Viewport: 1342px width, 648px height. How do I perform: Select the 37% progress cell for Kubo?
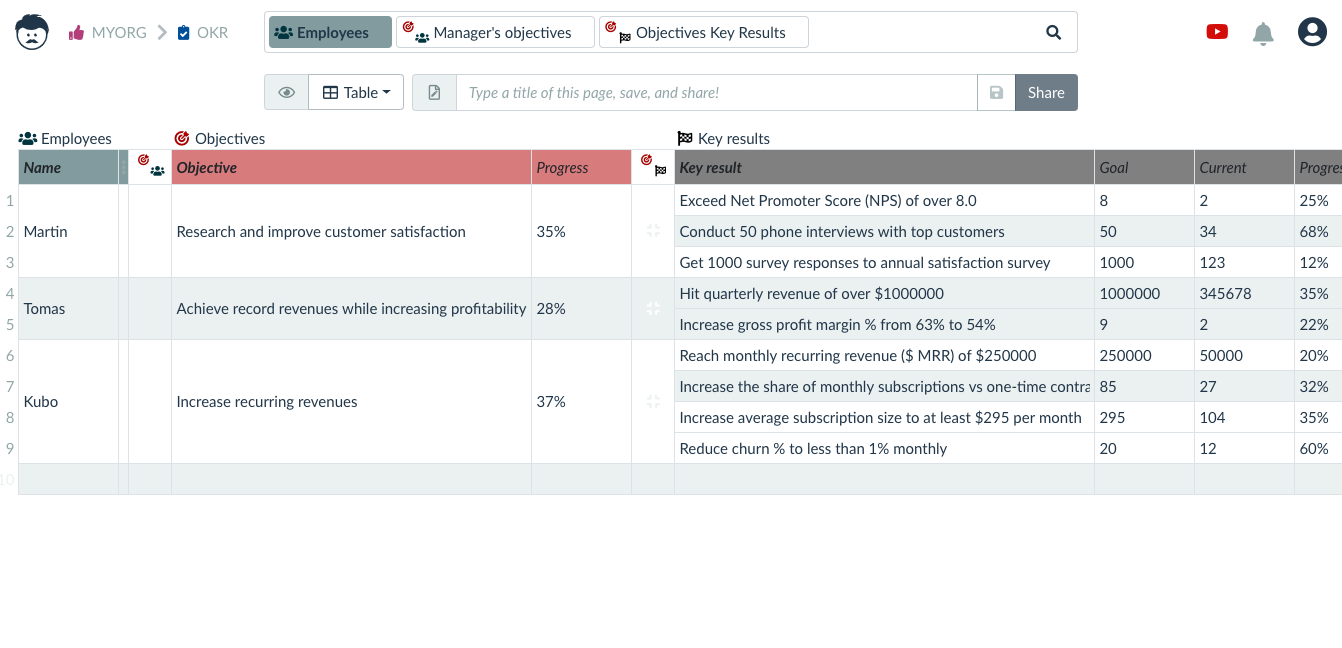click(581, 402)
